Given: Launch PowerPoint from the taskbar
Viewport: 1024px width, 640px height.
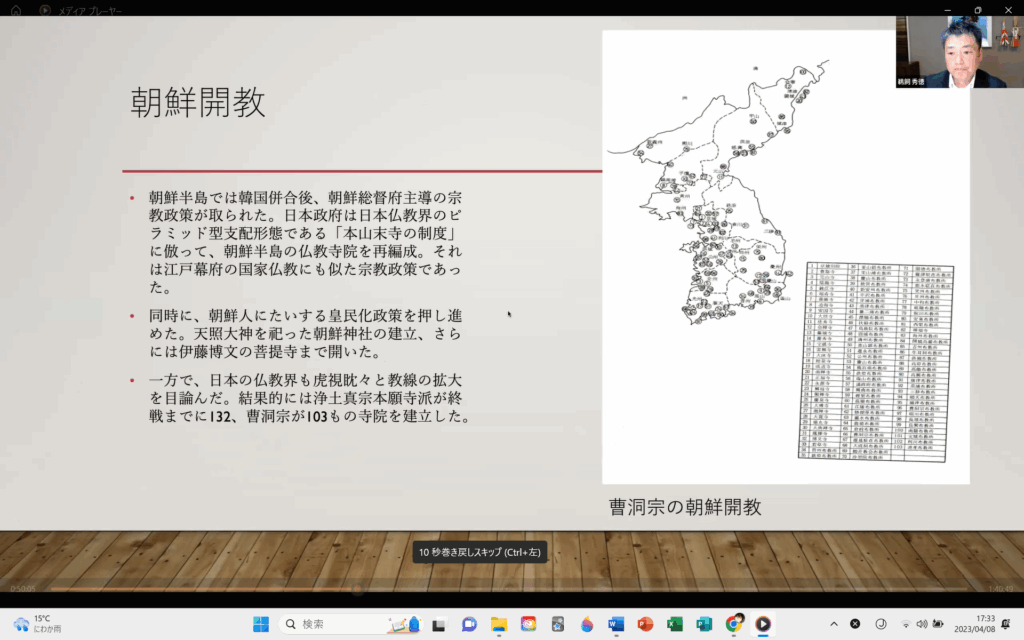Looking at the screenshot, I should 645,624.
